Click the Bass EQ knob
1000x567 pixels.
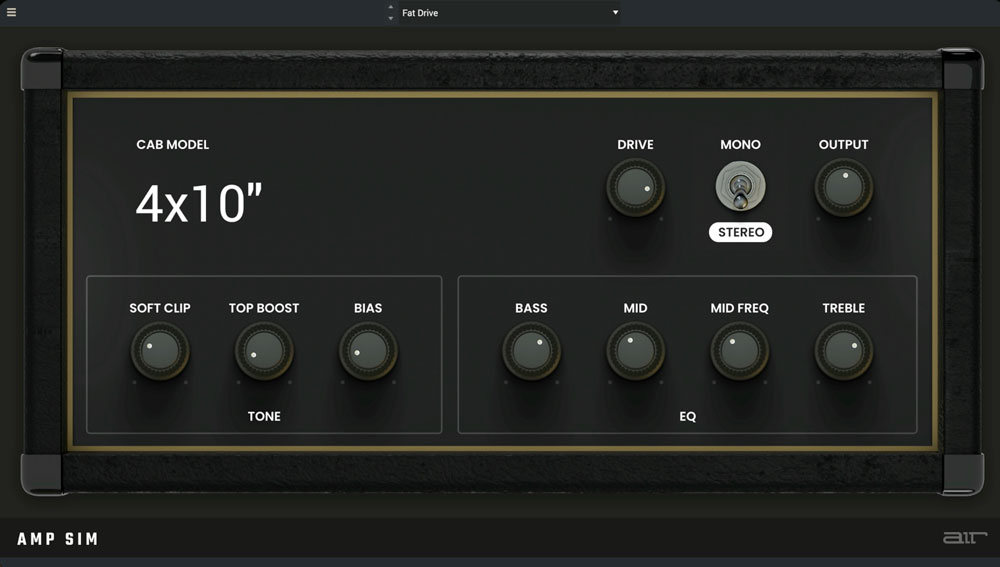coord(531,351)
